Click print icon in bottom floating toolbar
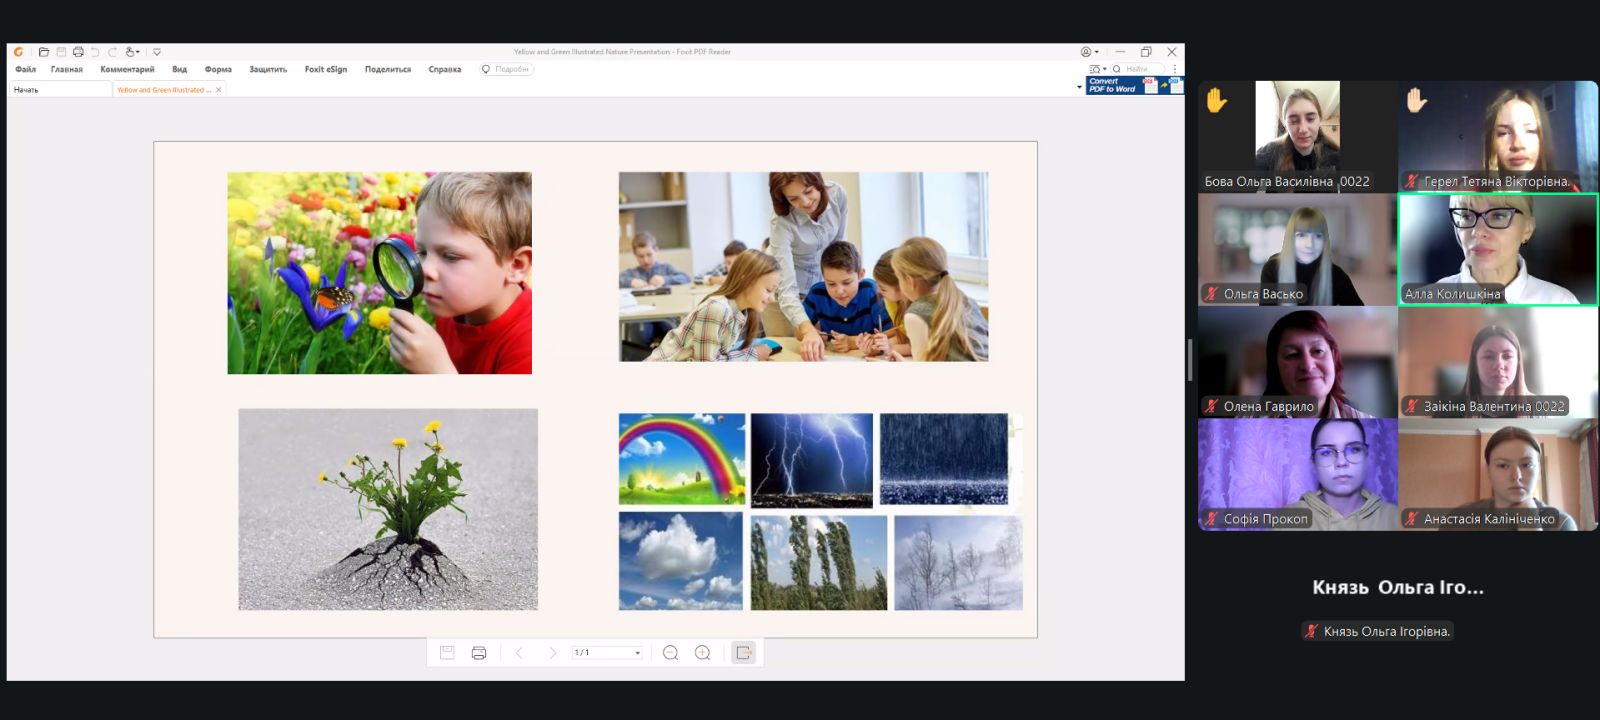This screenshot has width=1600, height=720. (479, 653)
